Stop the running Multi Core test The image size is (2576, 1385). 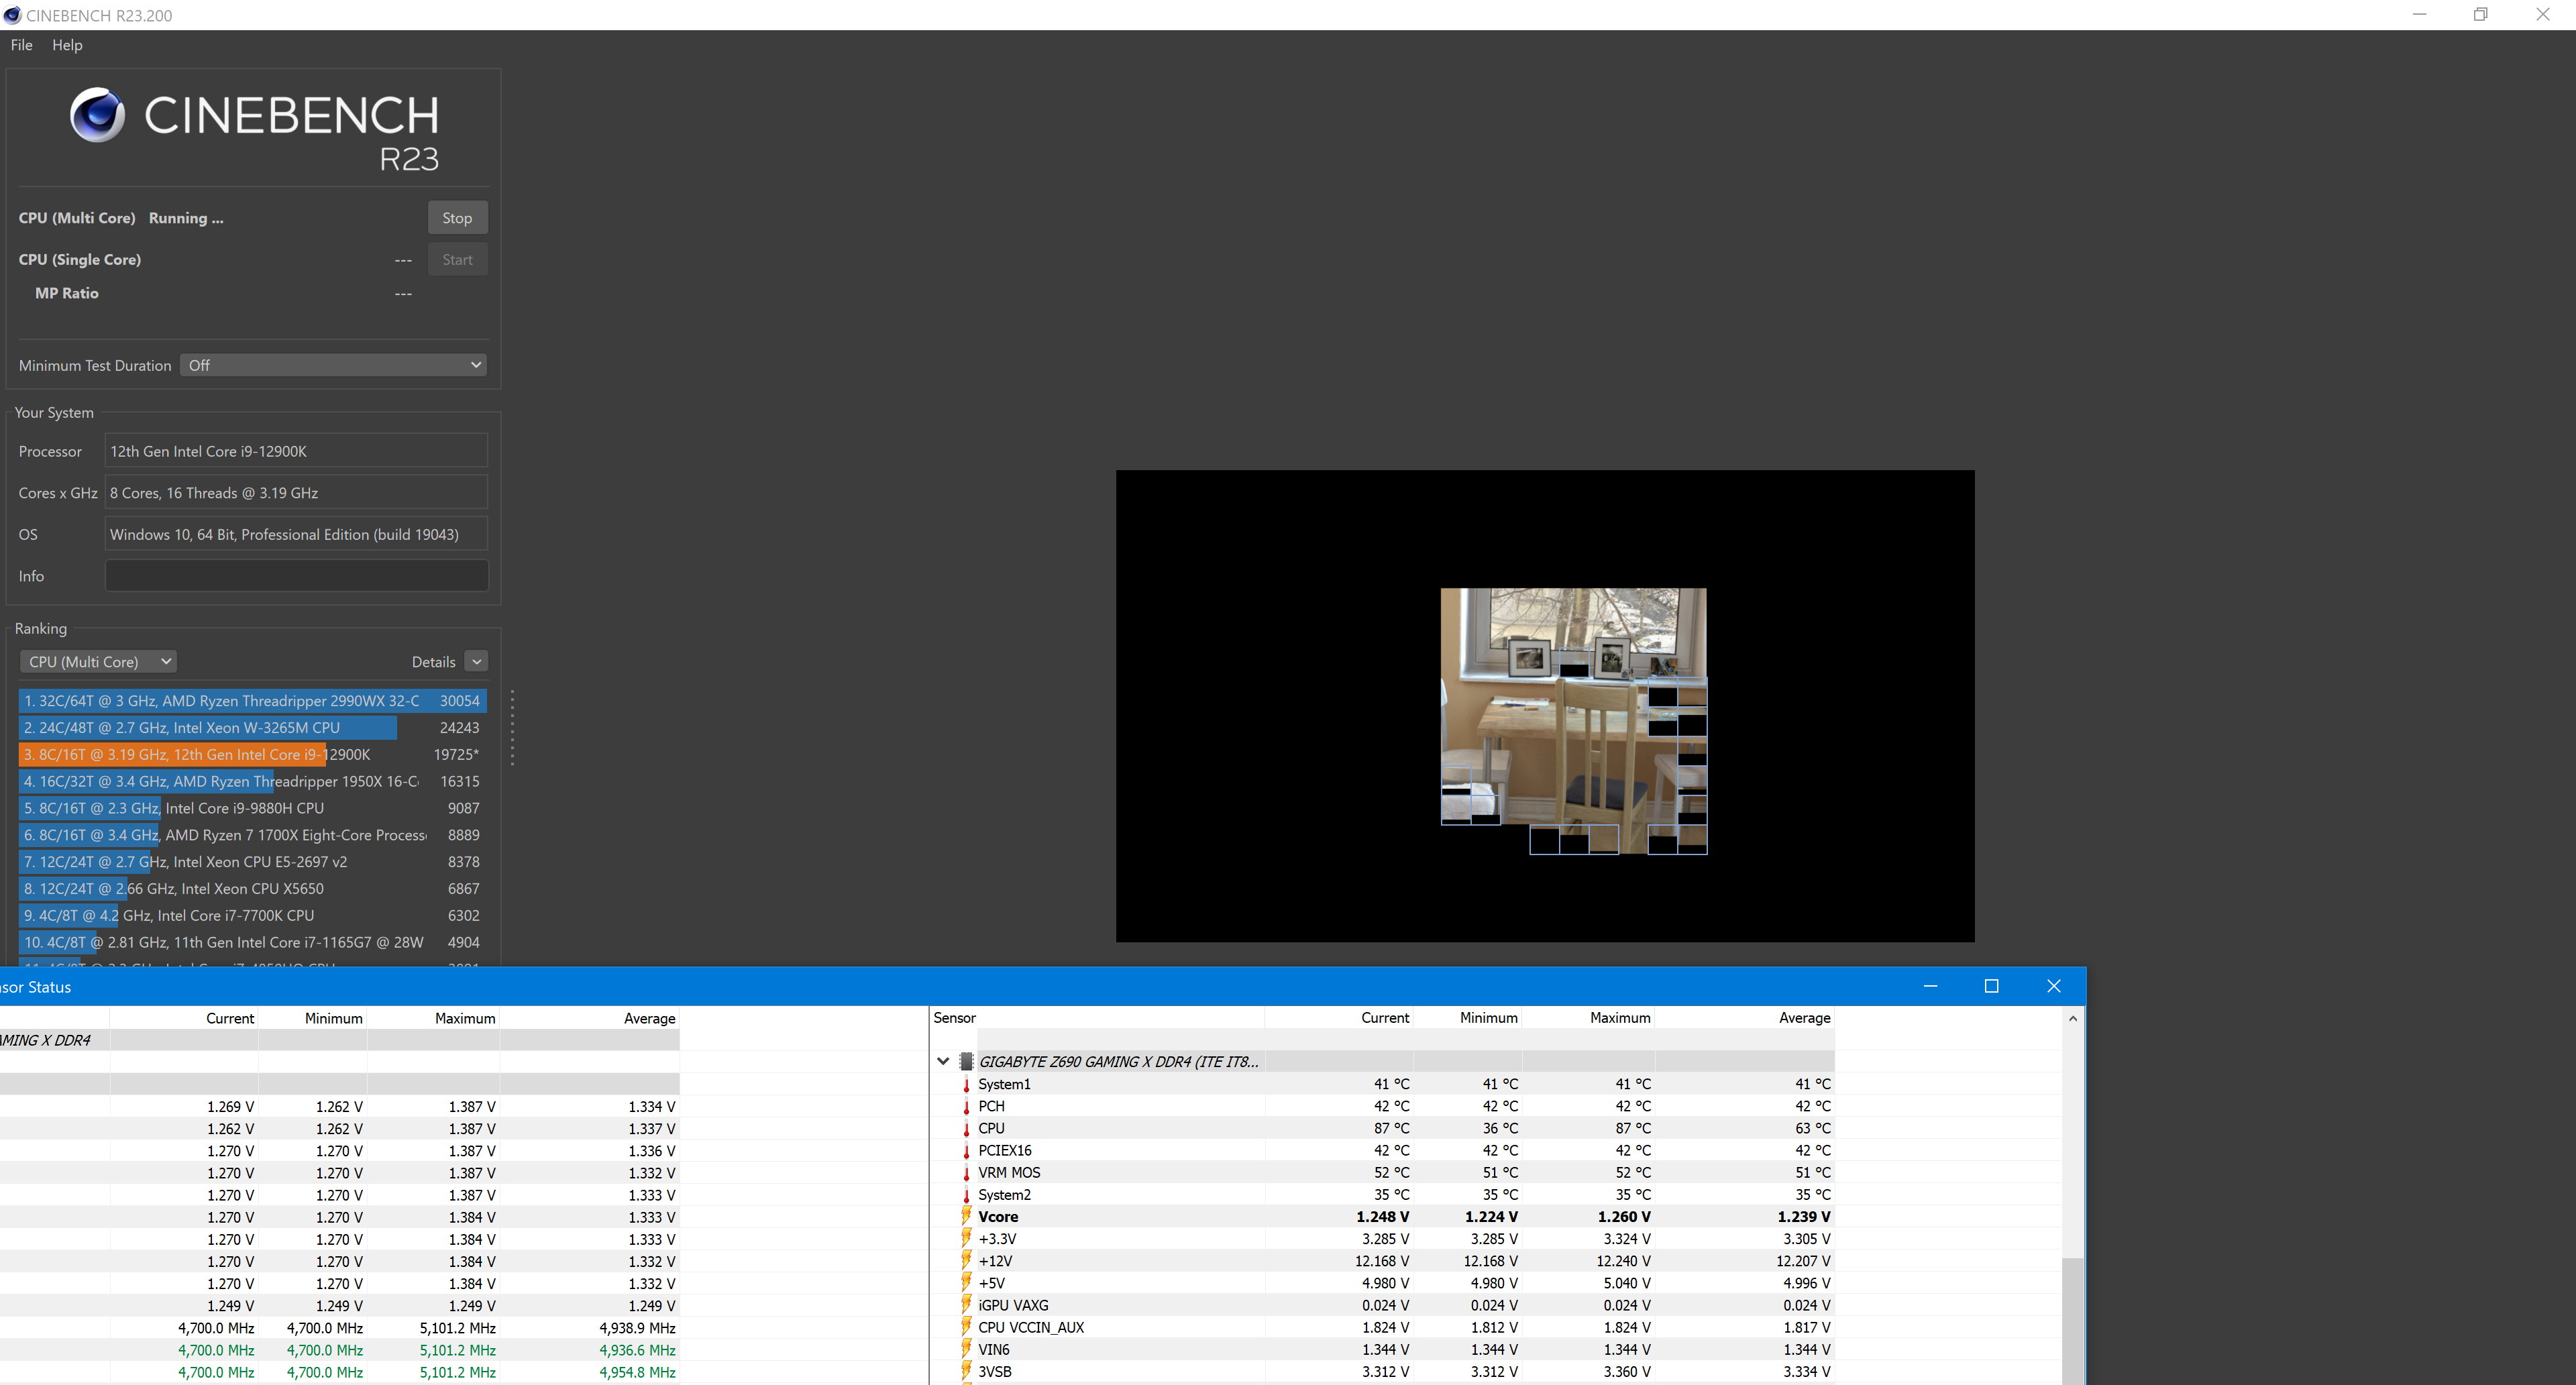[457, 218]
